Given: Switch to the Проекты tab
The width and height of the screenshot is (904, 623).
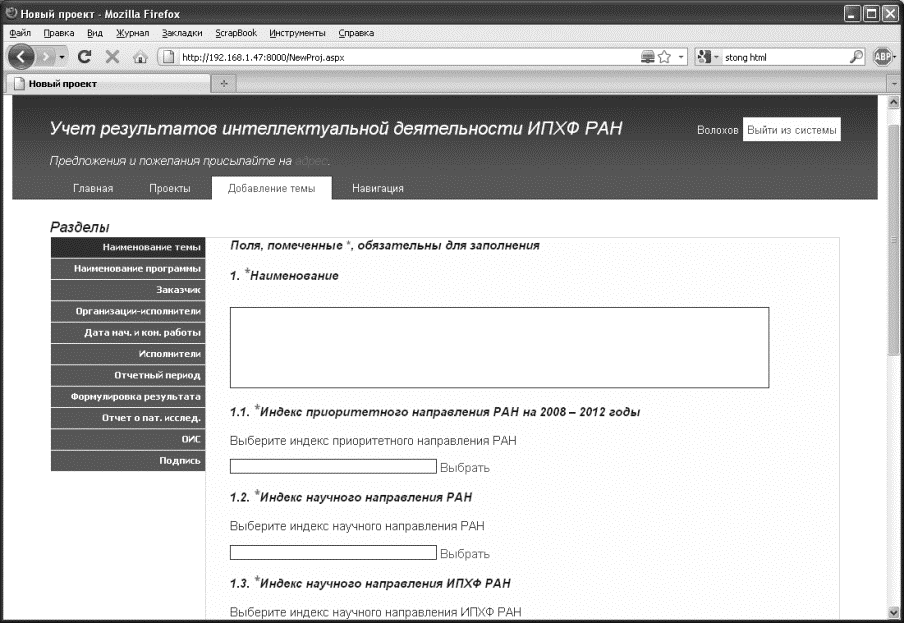Looking at the screenshot, I should point(170,188).
